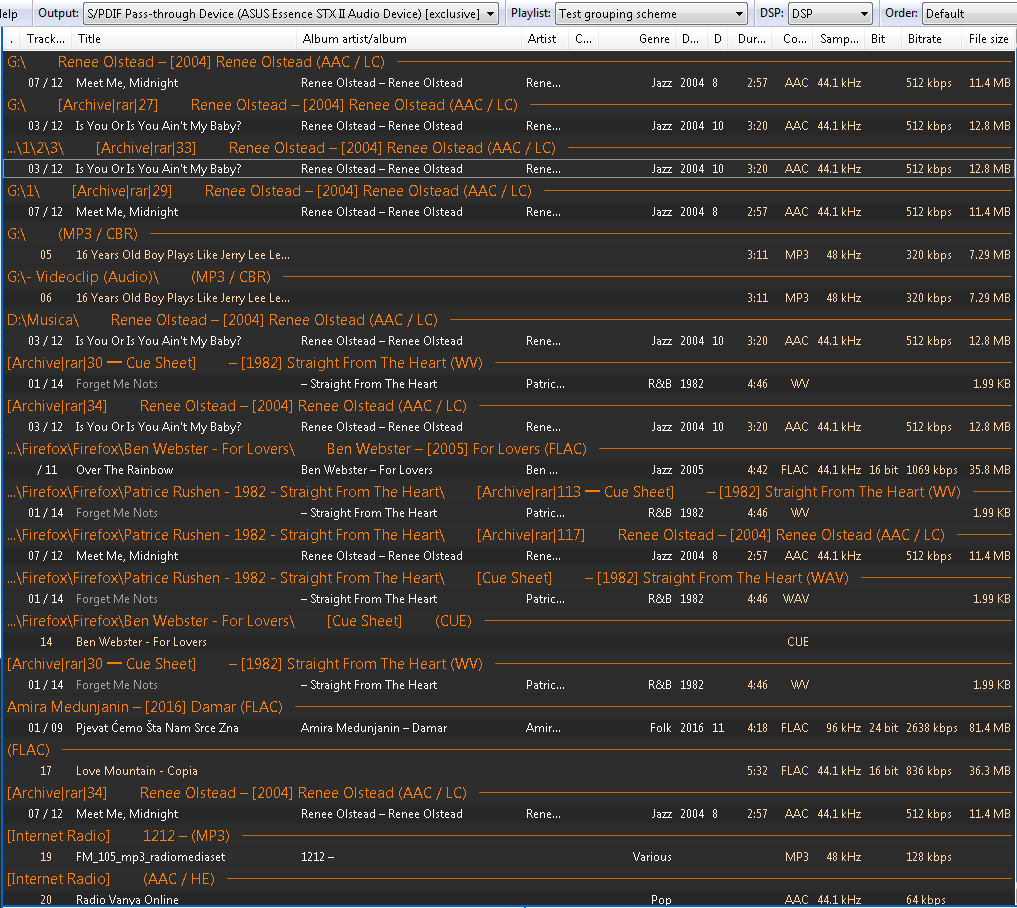1017x908 pixels.
Task: Open the Help menu
Action: click(9, 14)
